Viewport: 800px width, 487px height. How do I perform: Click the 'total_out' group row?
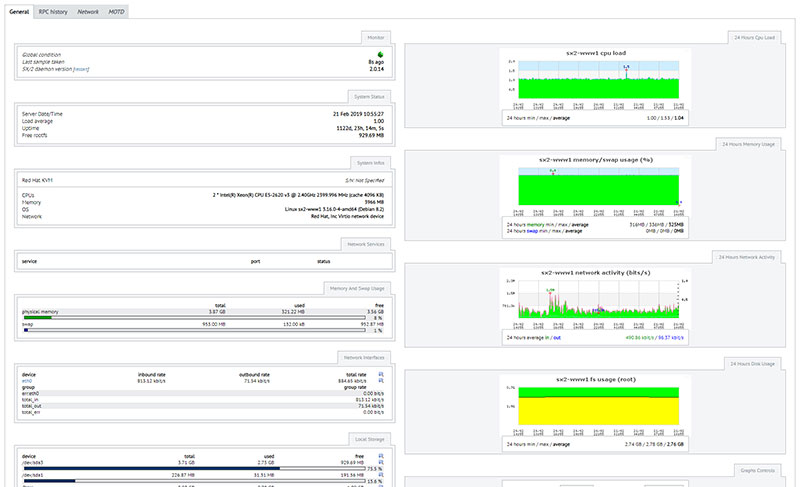[x=203, y=406]
